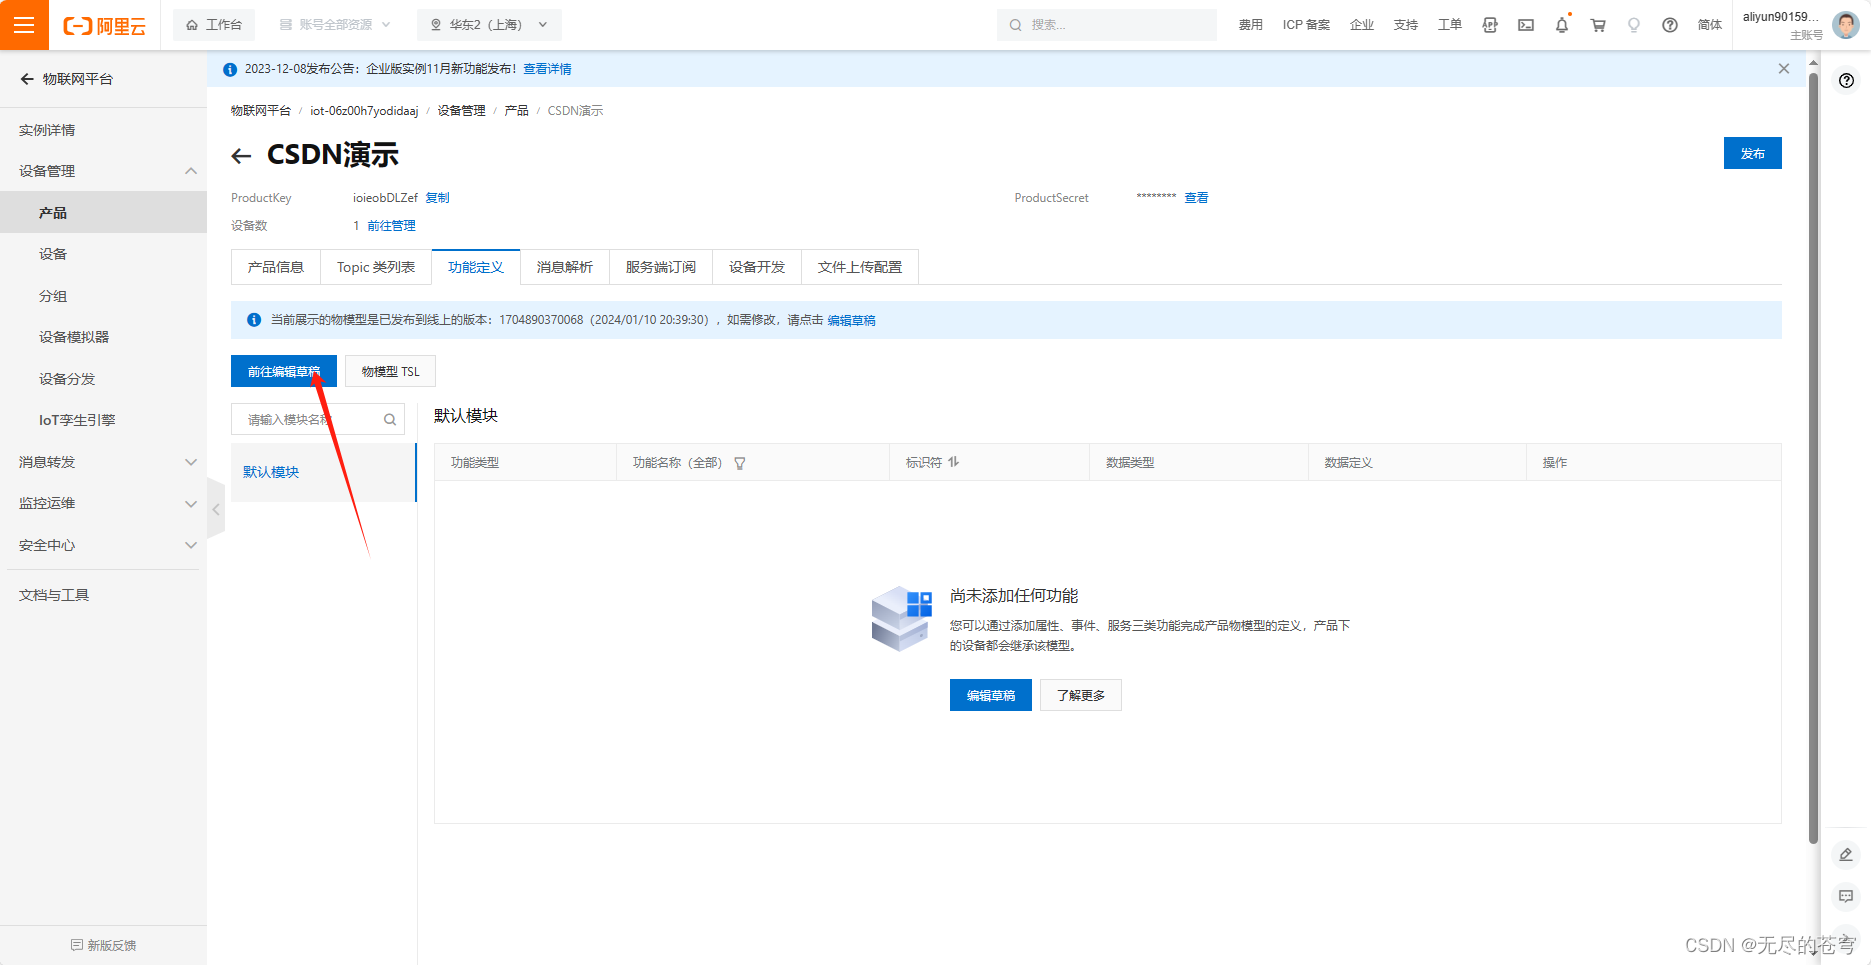Open the 工单 menu

coord(1450,25)
